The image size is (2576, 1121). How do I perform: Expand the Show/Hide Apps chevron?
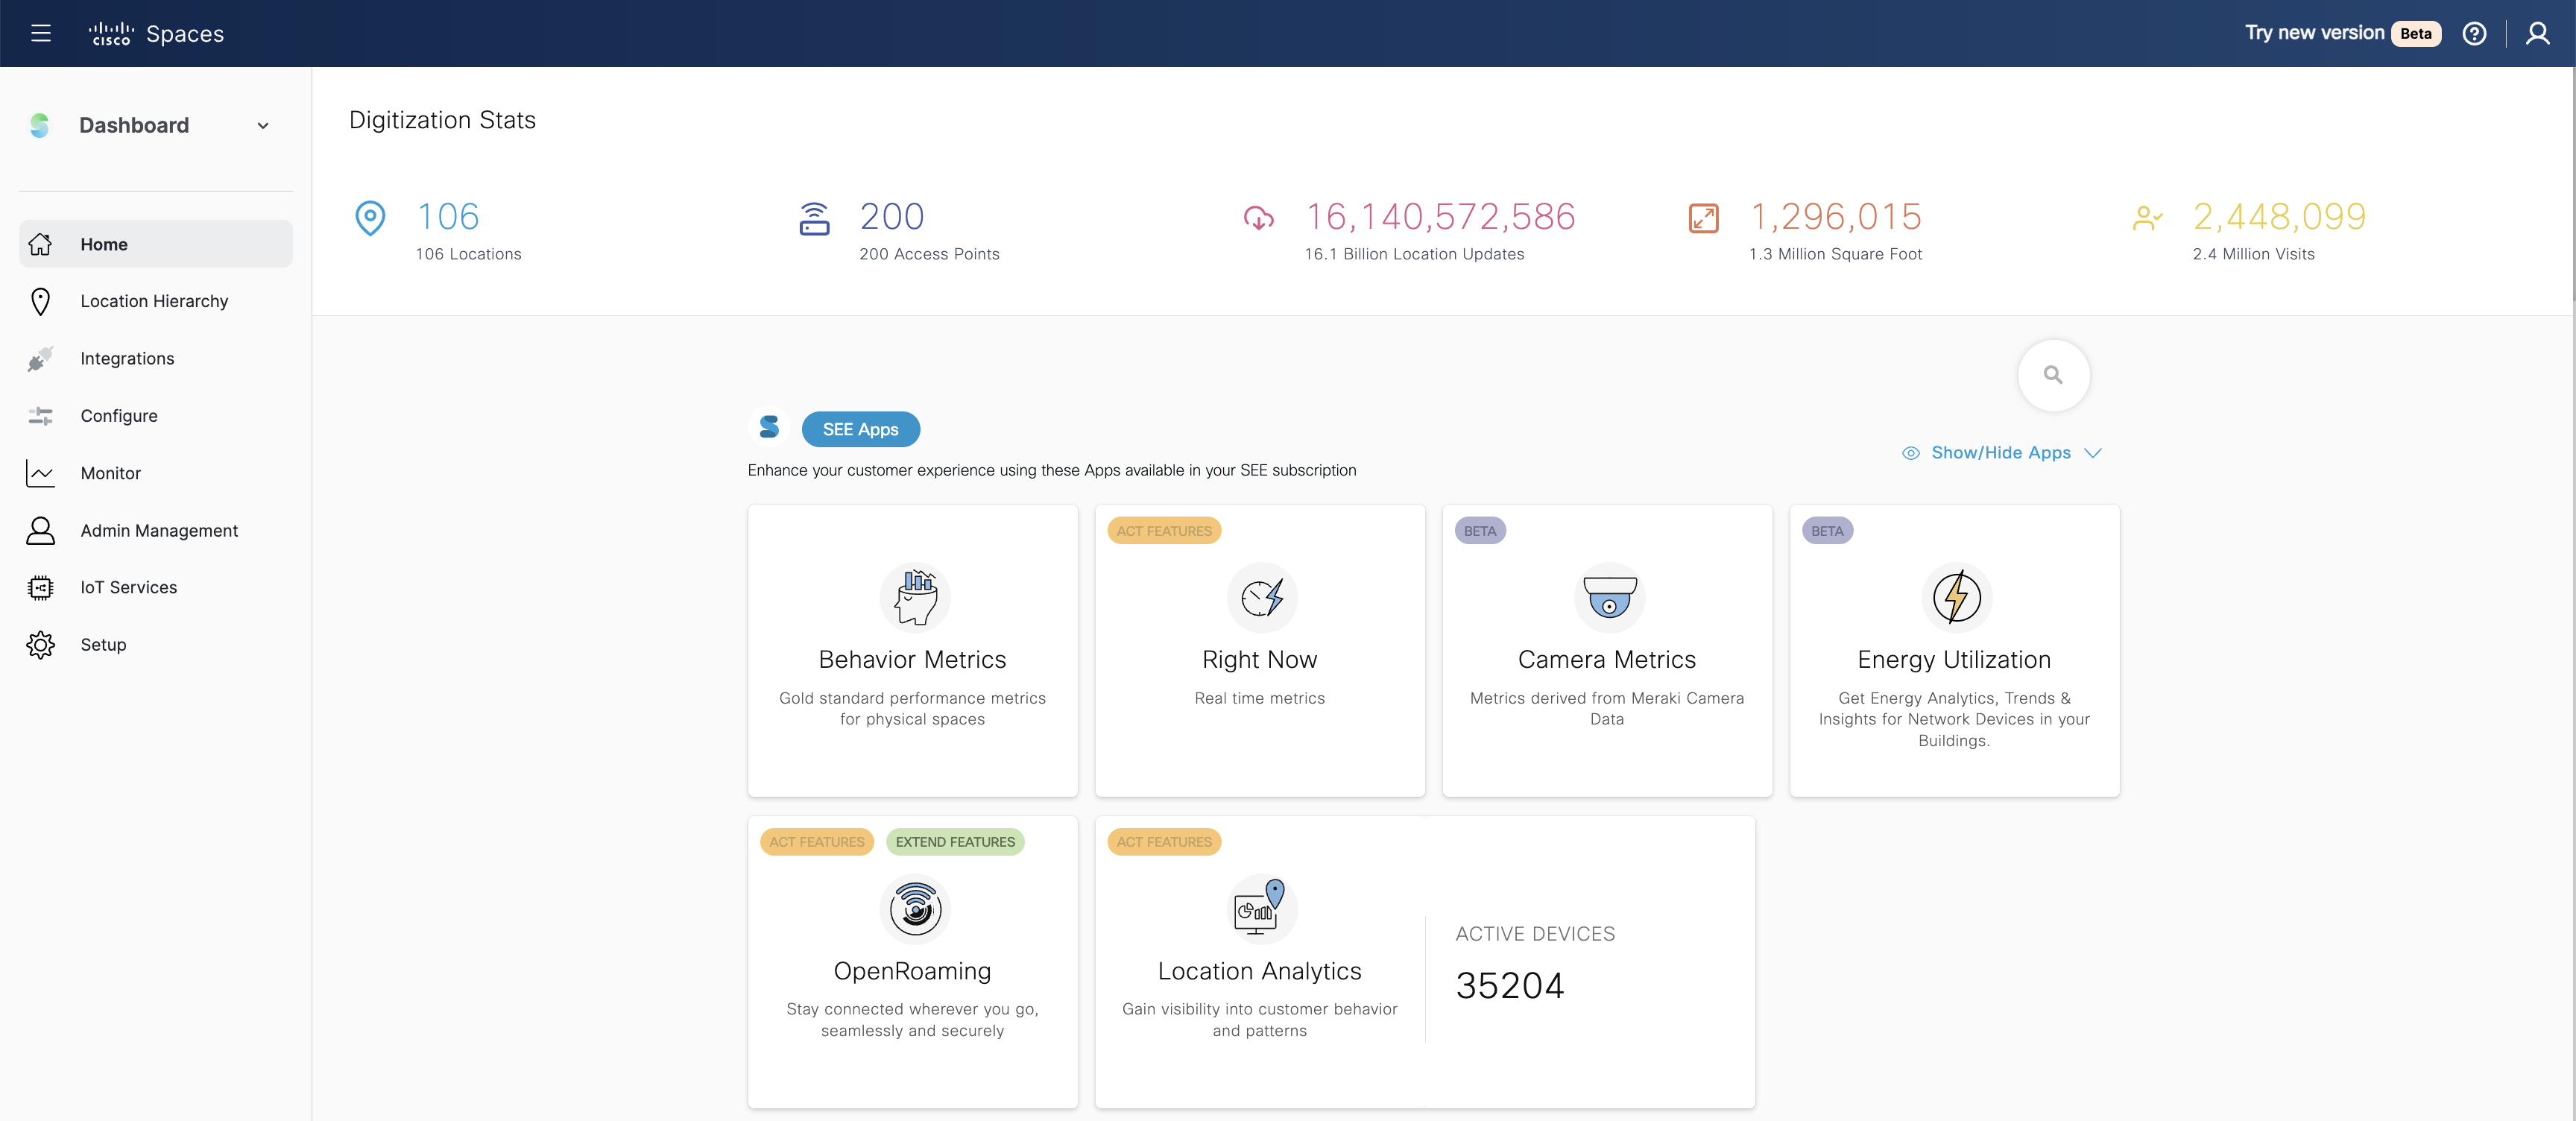[x=2092, y=453]
